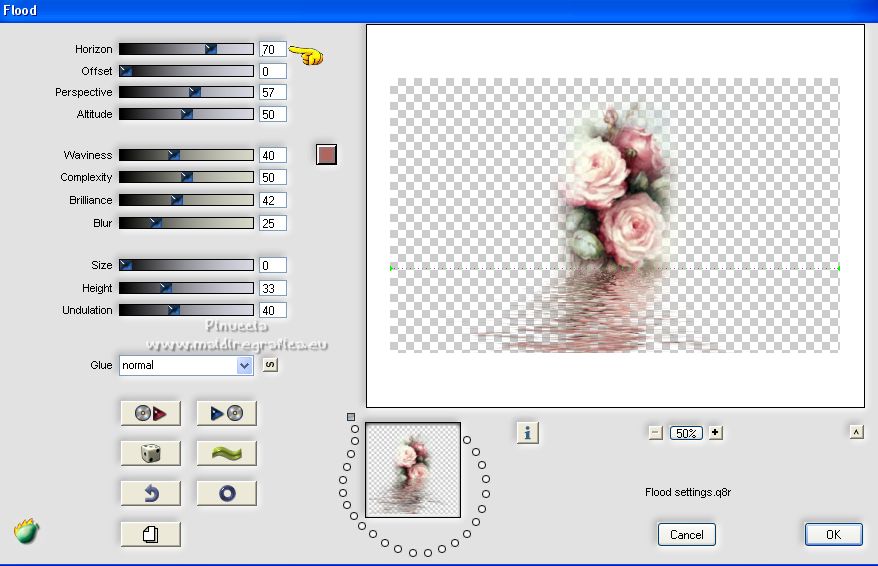This screenshot has width=878, height=566.
Task: Open the info button
Action: coord(527,433)
